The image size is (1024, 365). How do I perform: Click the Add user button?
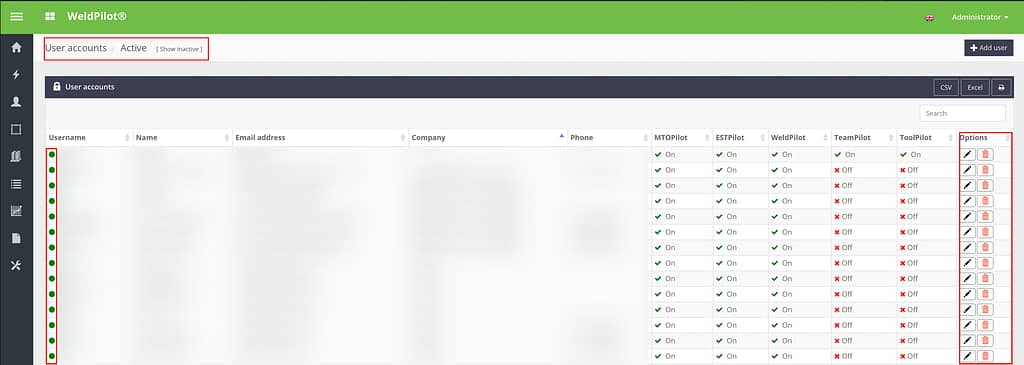[989, 48]
